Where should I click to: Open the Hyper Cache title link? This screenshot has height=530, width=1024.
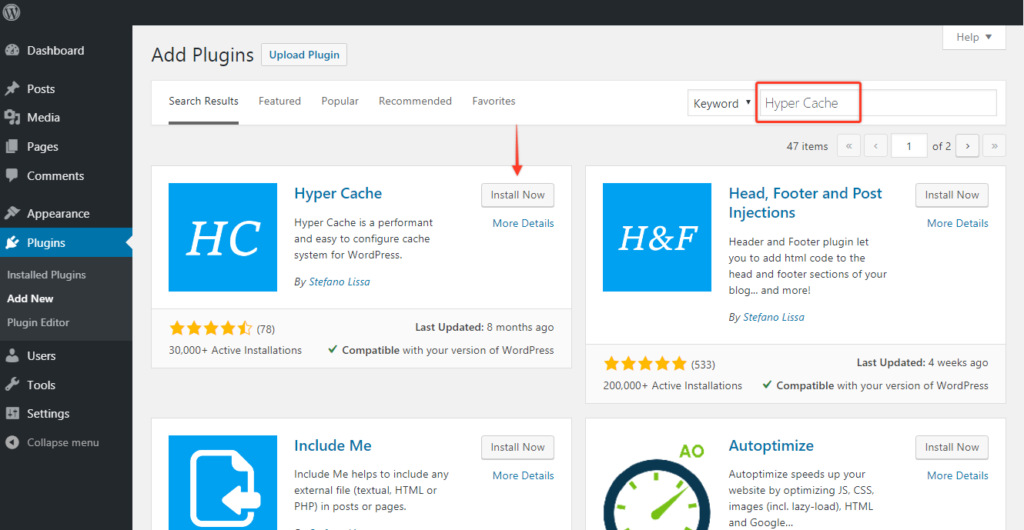point(338,193)
